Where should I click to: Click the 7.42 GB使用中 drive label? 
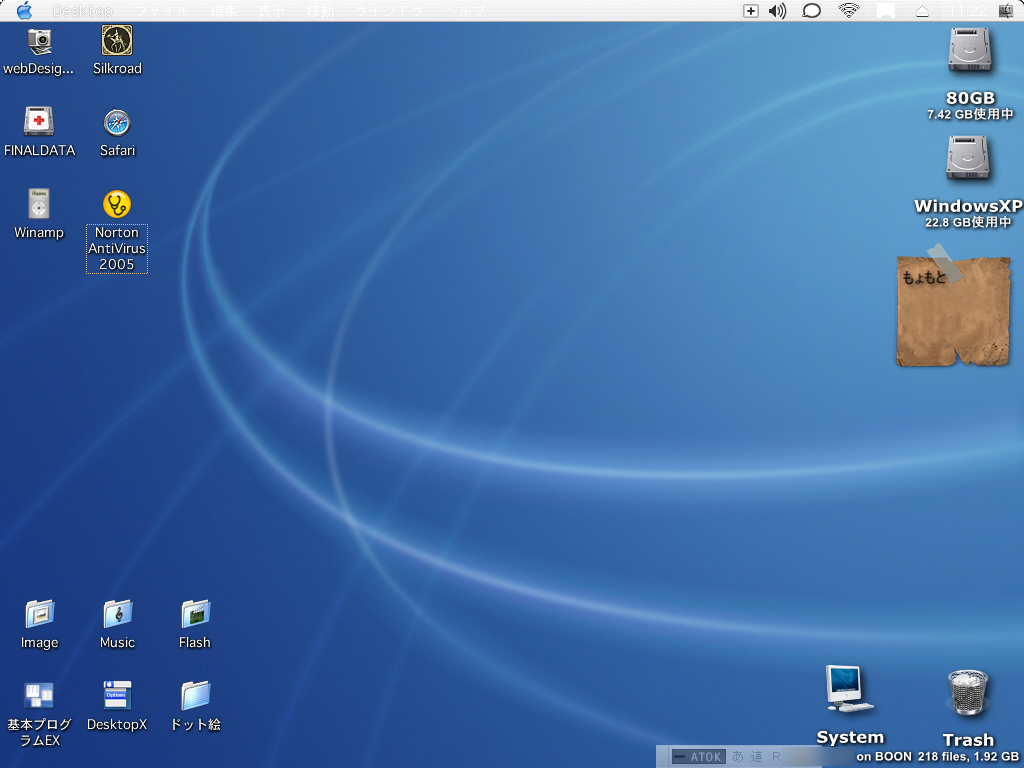tap(970, 114)
